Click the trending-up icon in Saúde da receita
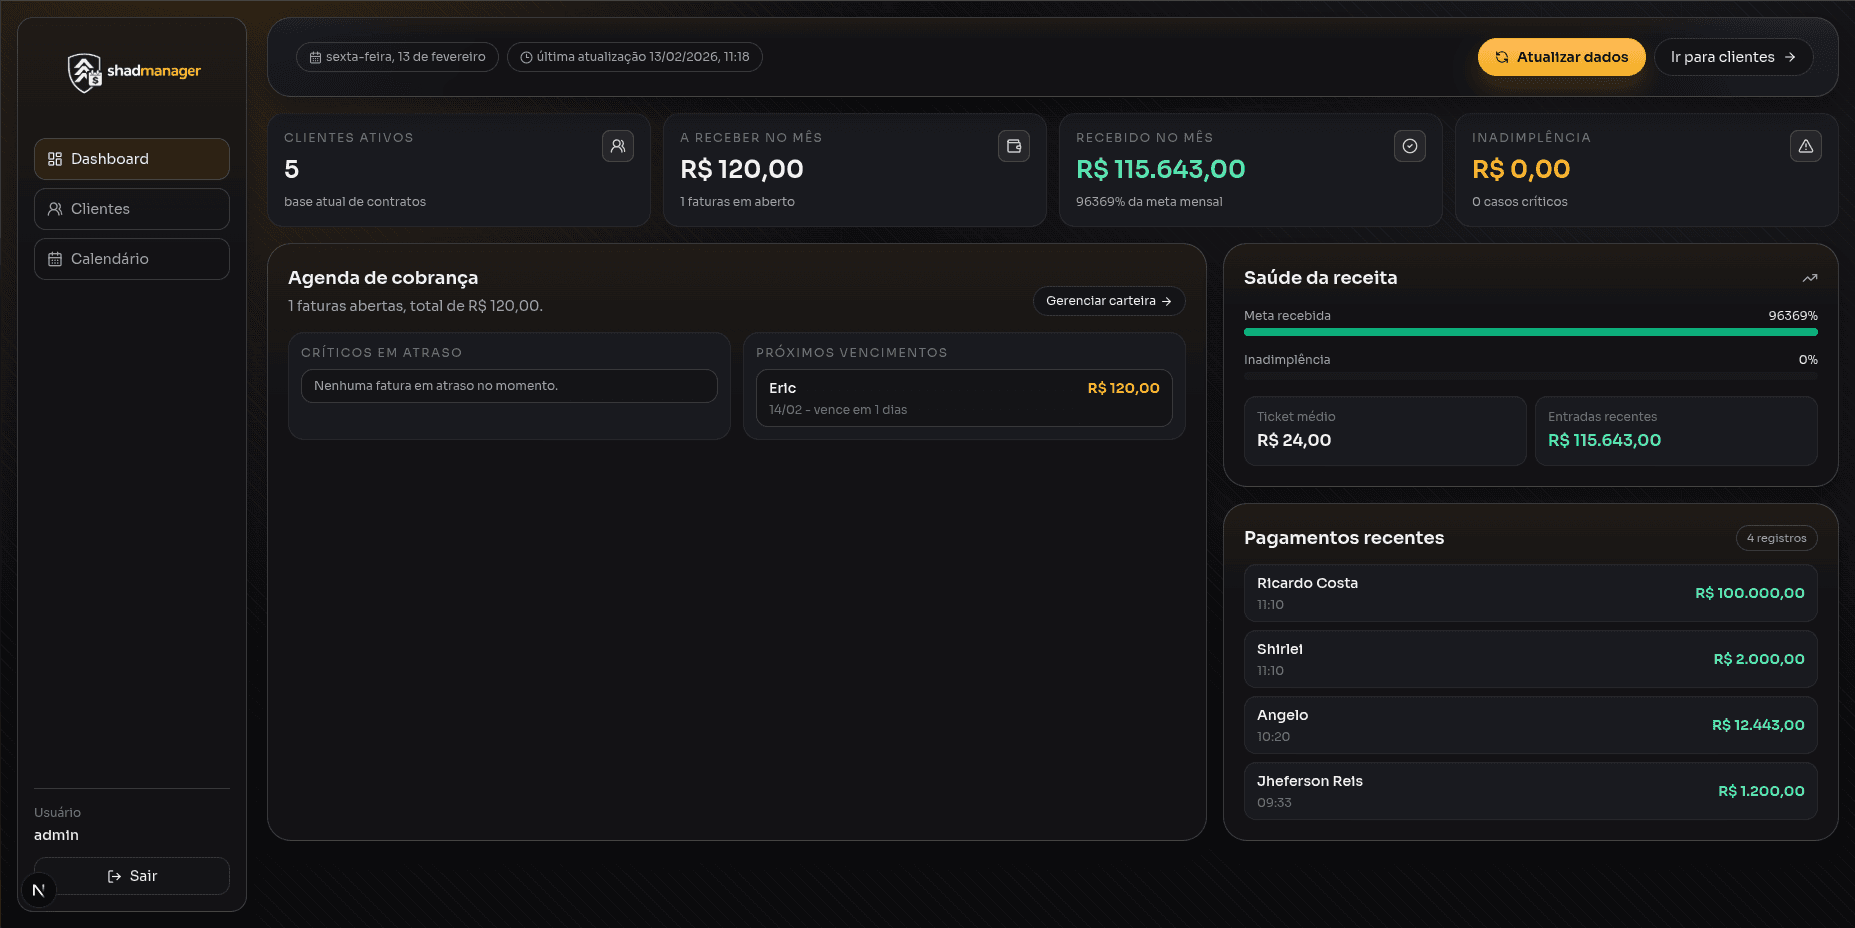This screenshot has width=1855, height=928. (1810, 277)
